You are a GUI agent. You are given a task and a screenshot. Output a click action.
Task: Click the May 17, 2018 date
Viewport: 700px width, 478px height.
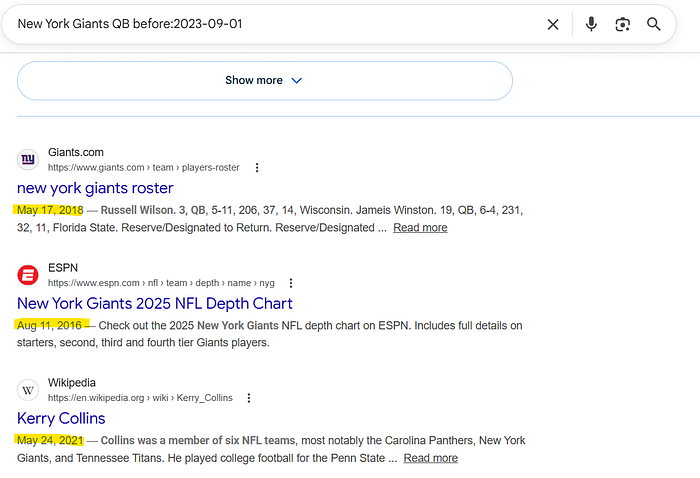(x=50, y=210)
